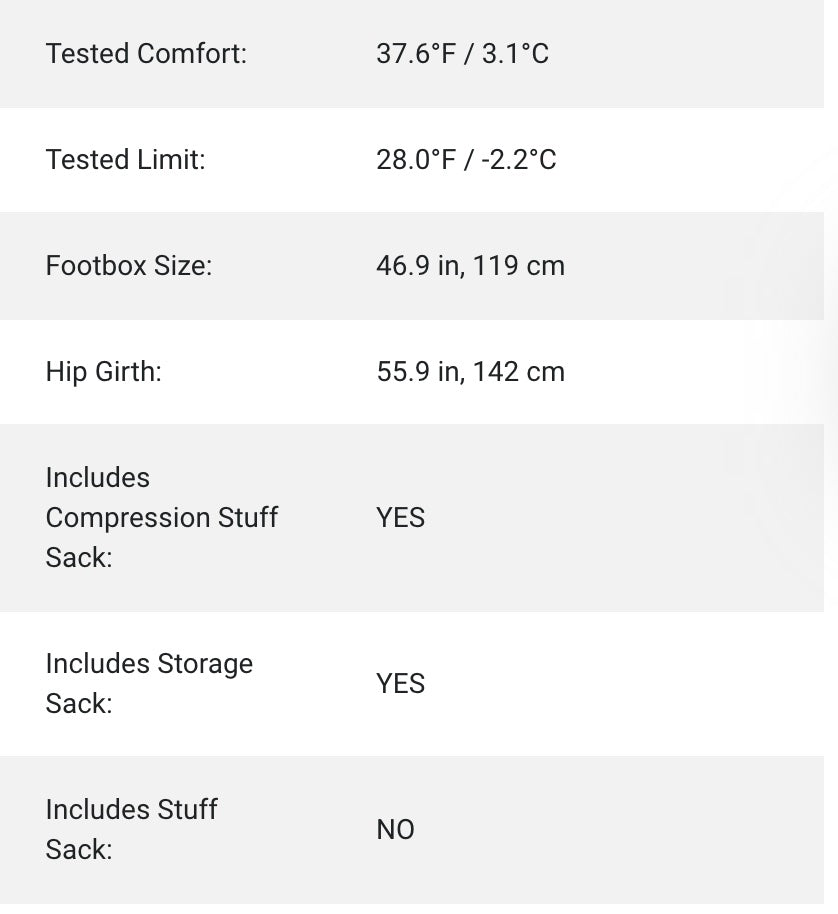
Task: Click the Tested Limit label
Action: coord(125,160)
